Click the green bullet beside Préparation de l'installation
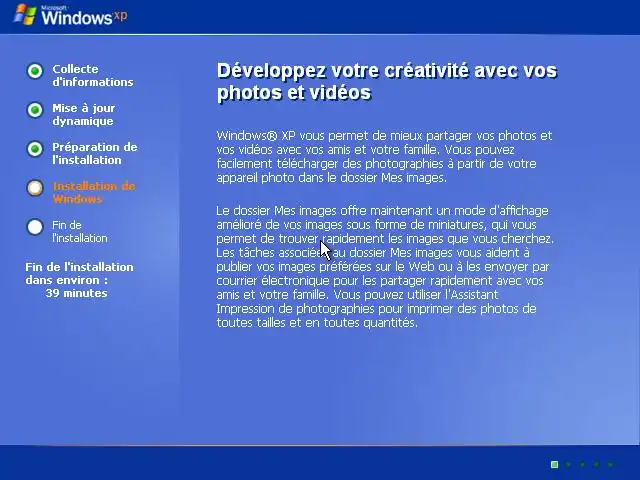This screenshot has height=480, width=640. 35,149
